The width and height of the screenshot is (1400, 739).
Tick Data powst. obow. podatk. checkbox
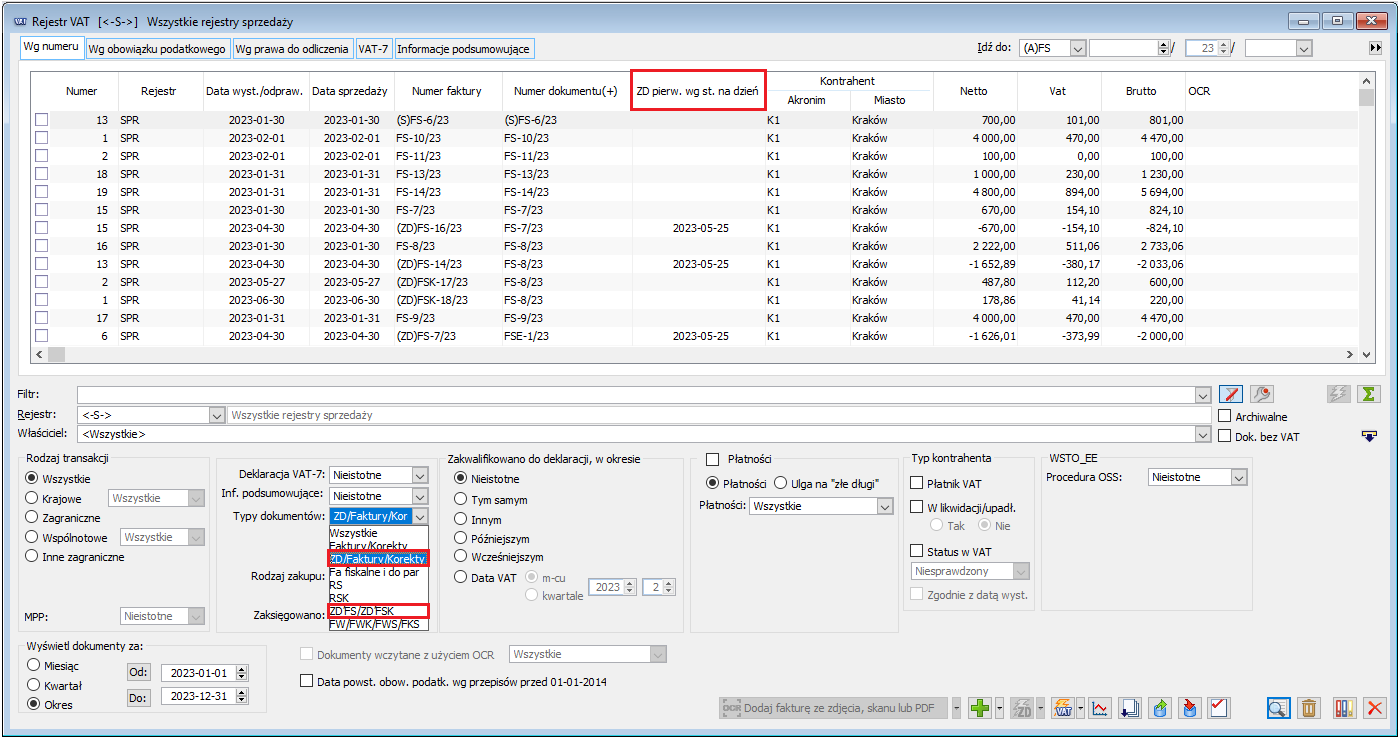tap(307, 682)
